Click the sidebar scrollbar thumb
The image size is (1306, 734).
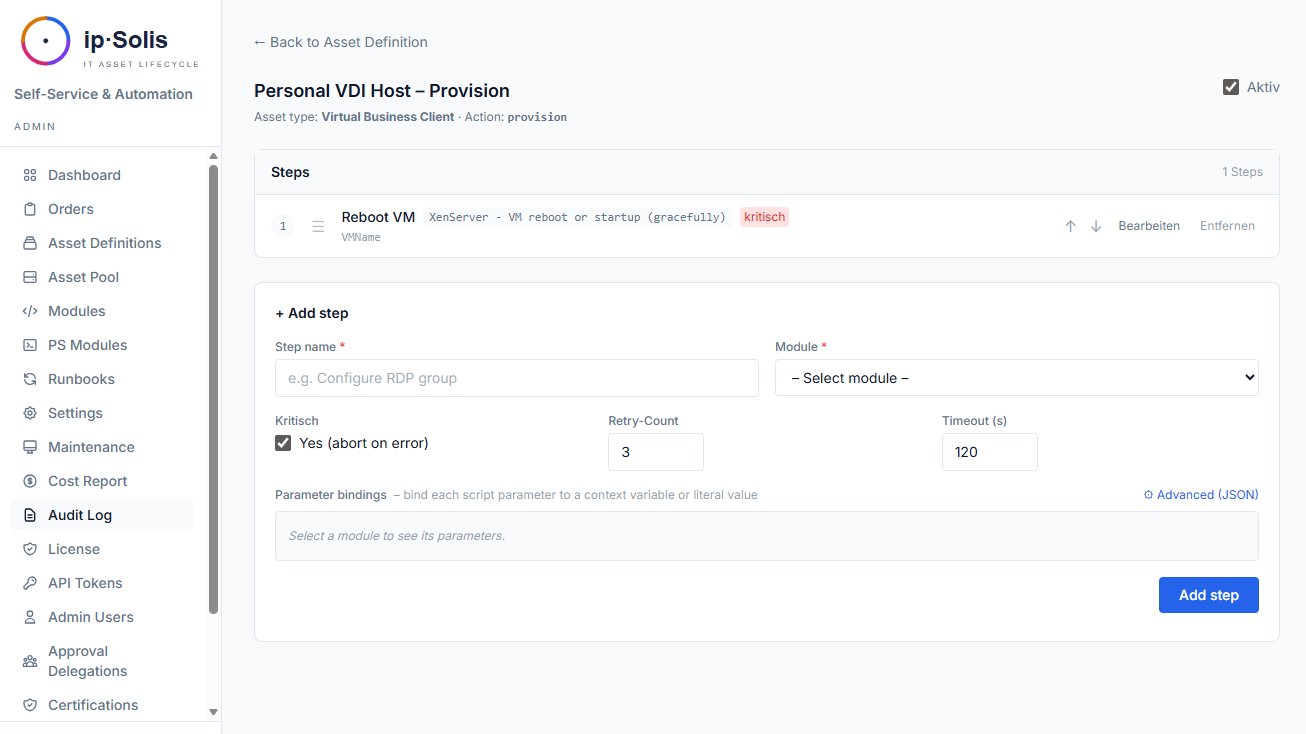(x=213, y=389)
